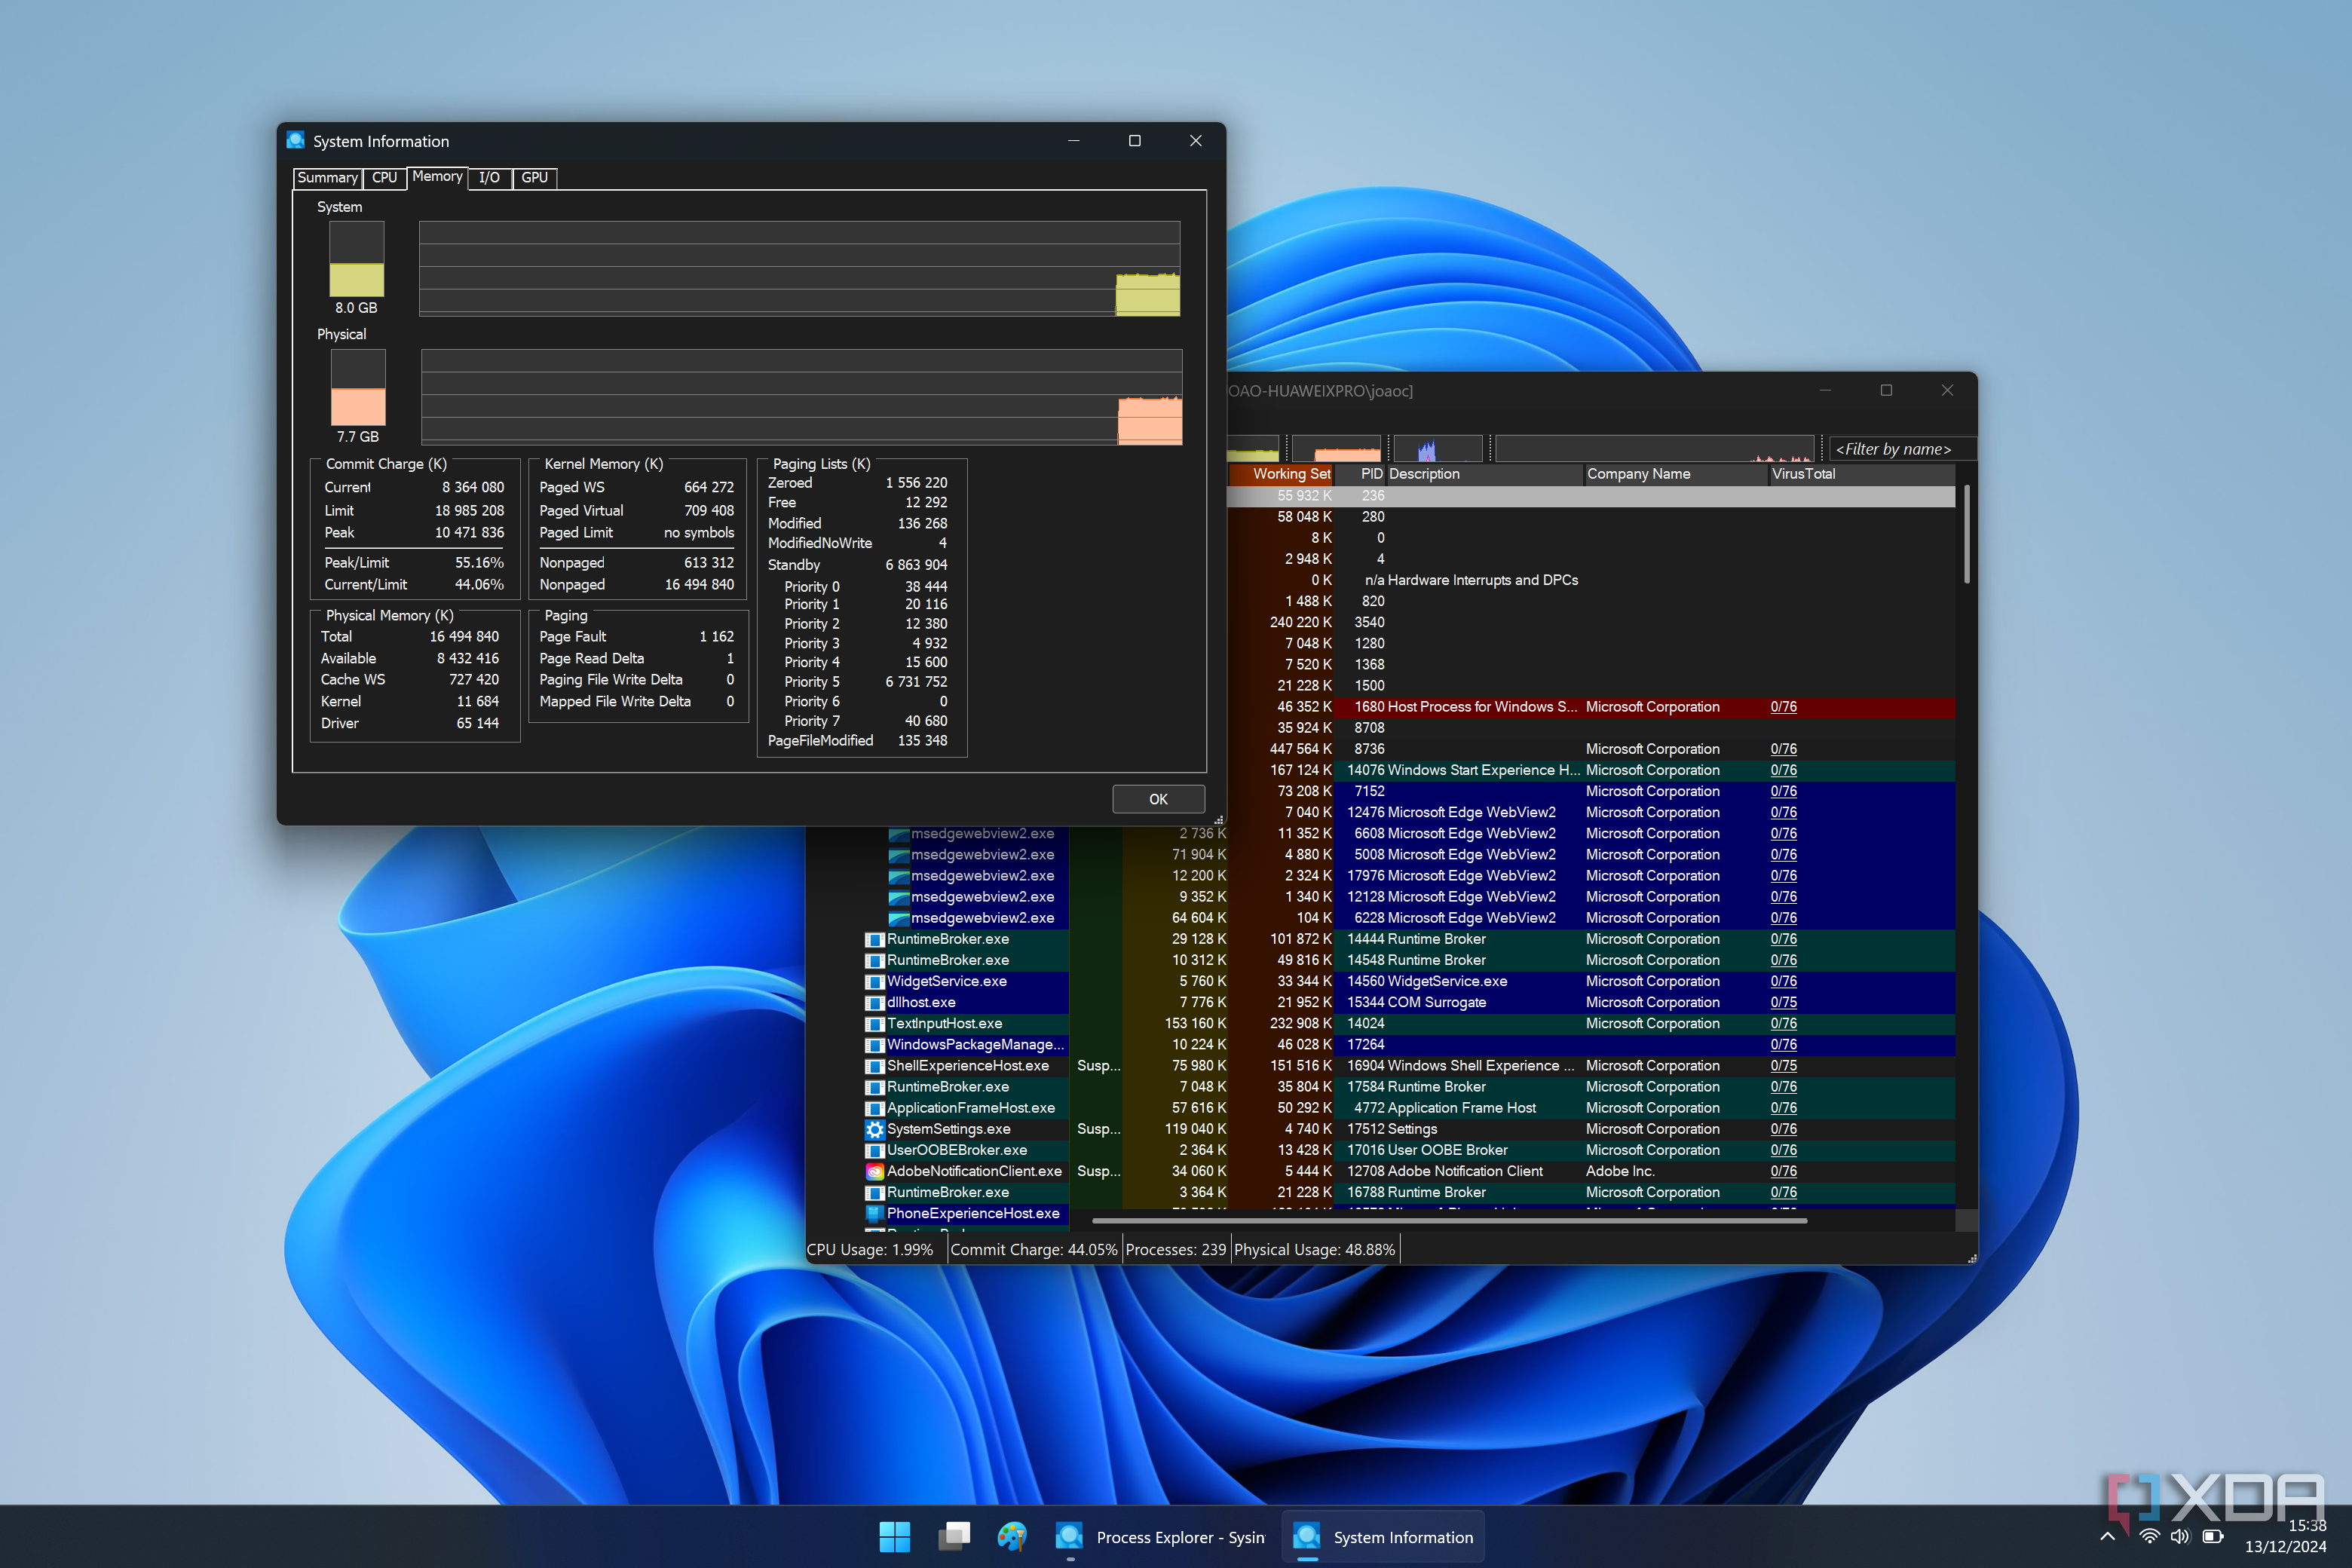Open the Wi-Fi network tray icon
Screen dimensions: 2352x1568
(x=2149, y=1536)
